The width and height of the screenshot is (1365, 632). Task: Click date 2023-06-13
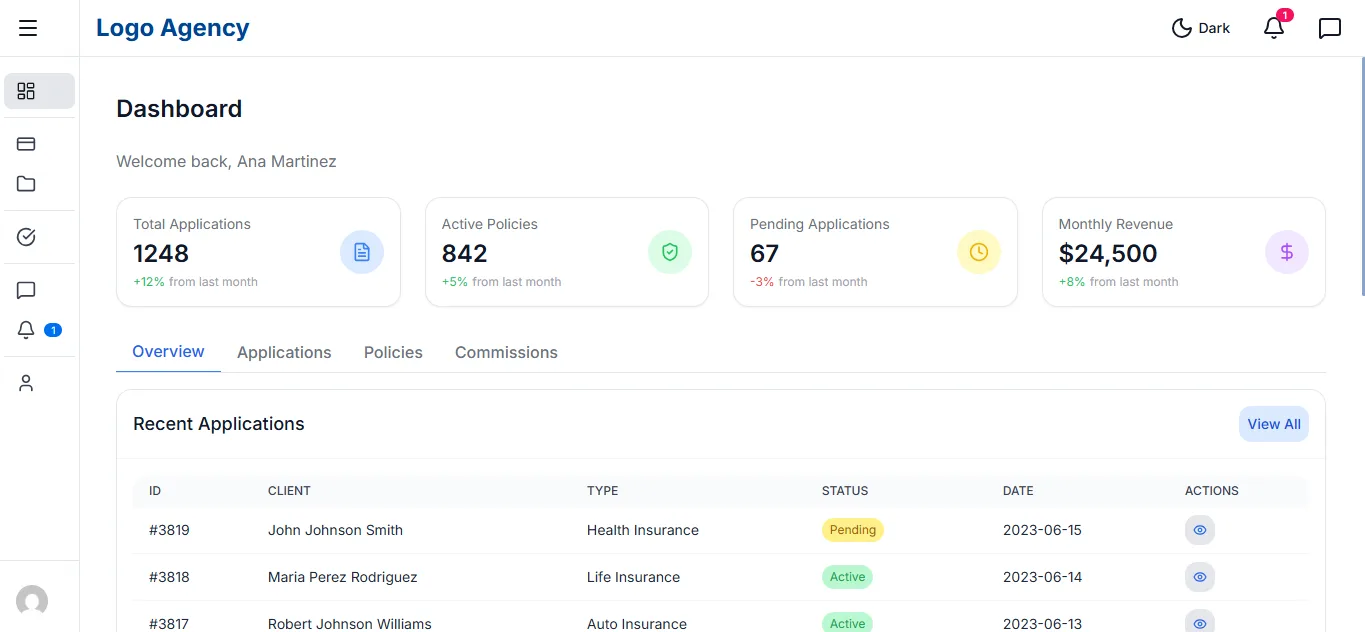(1042, 624)
